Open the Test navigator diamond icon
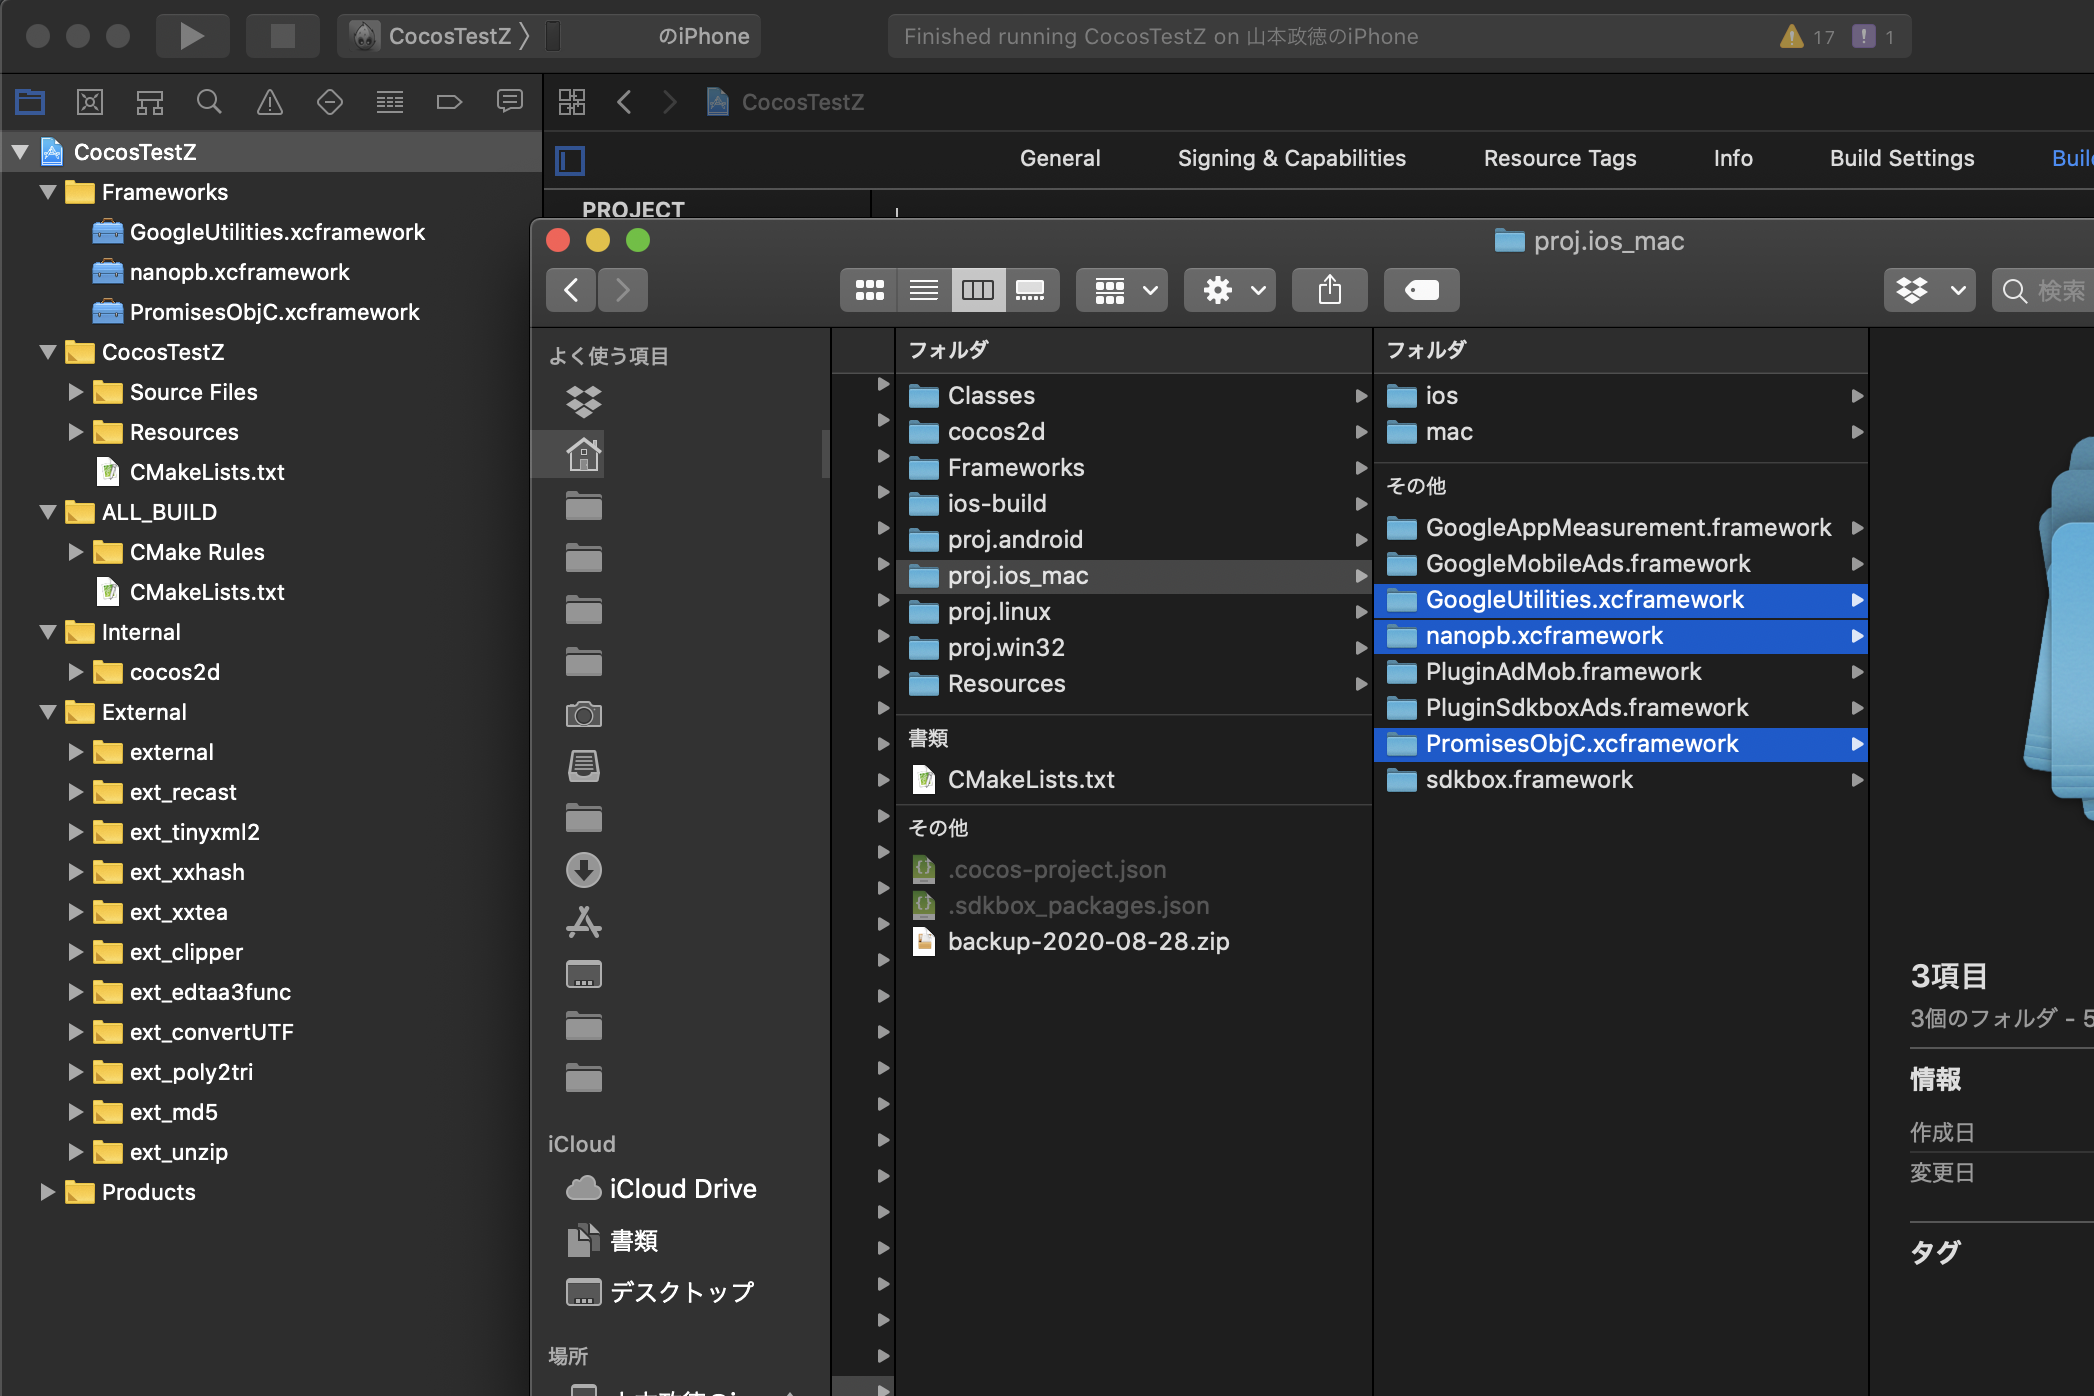2094x1396 pixels. pyautogui.click(x=330, y=102)
